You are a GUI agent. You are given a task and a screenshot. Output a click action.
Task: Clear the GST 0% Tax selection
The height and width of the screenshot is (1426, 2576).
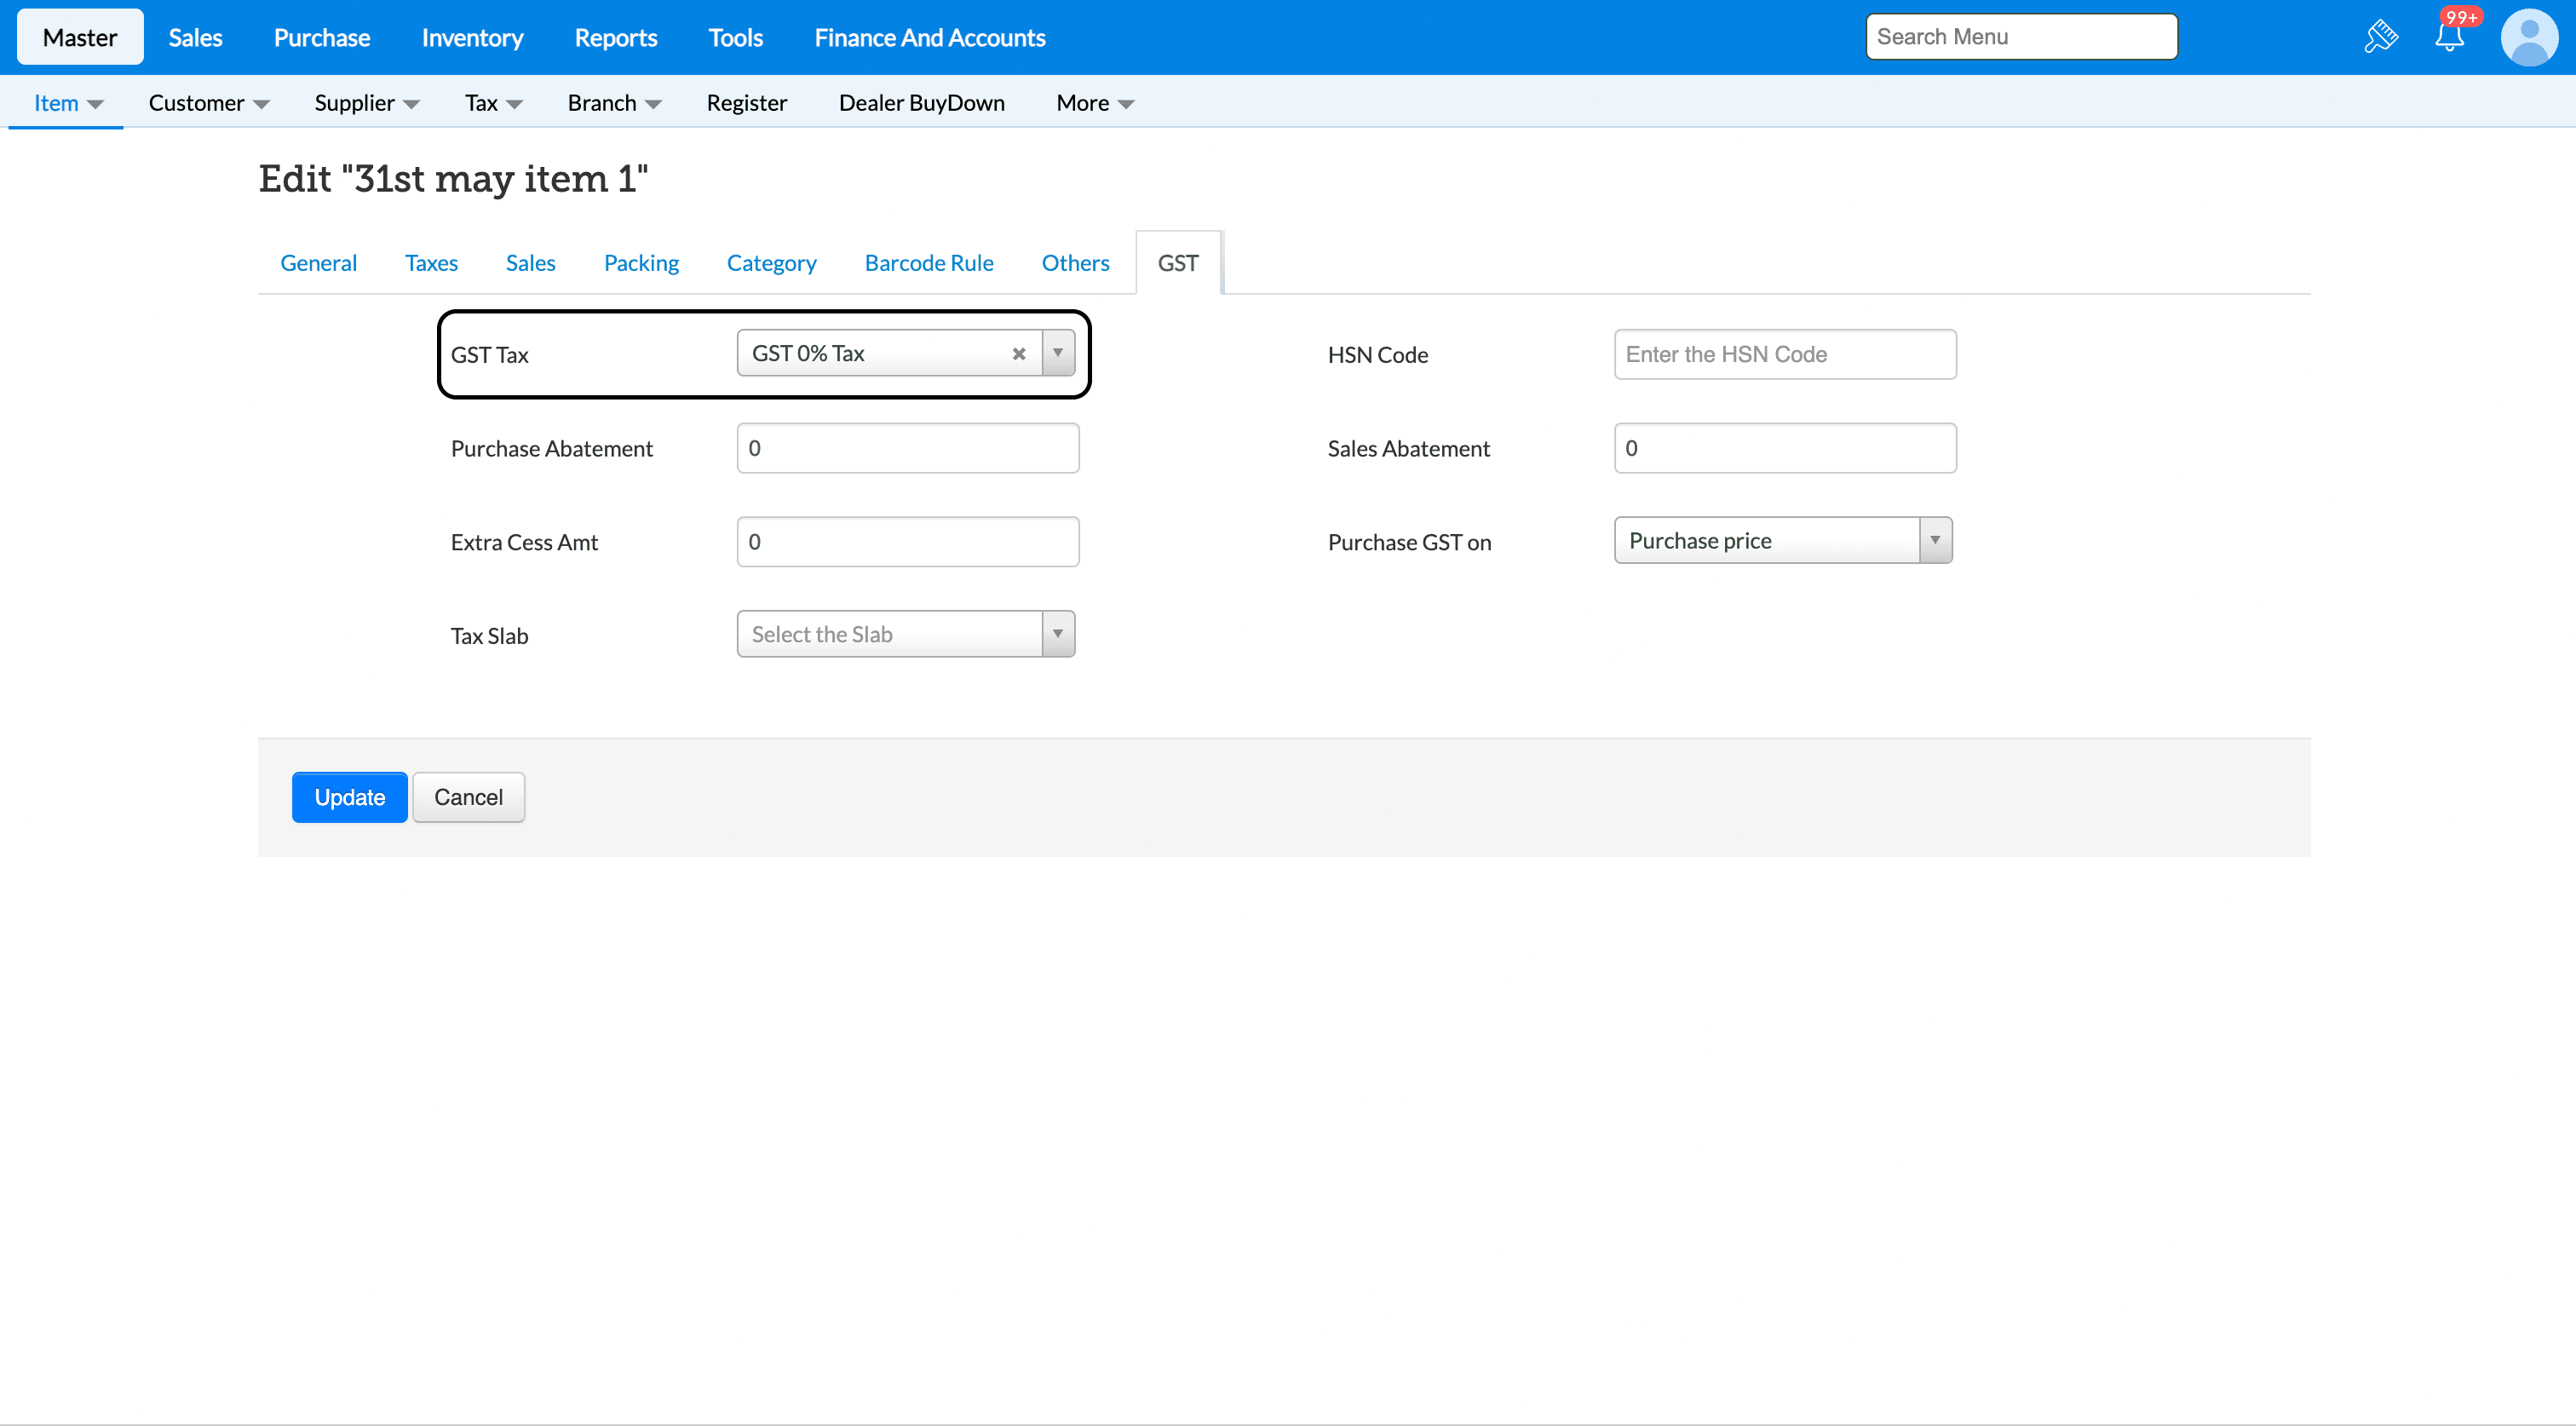pos(1018,354)
